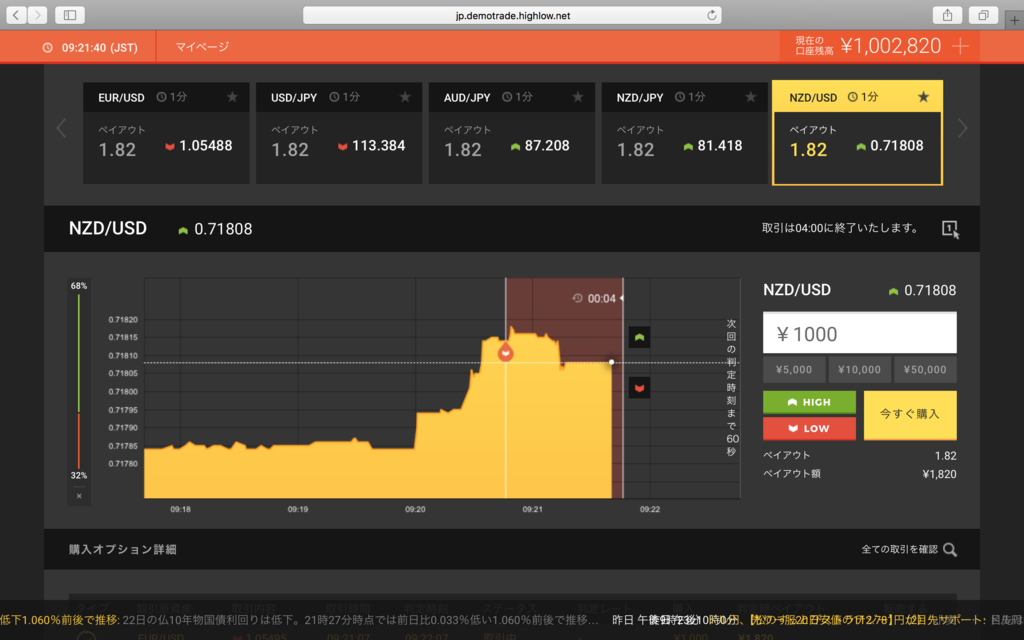
Task: Set amount to ¥5,000
Action: (x=794, y=370)
